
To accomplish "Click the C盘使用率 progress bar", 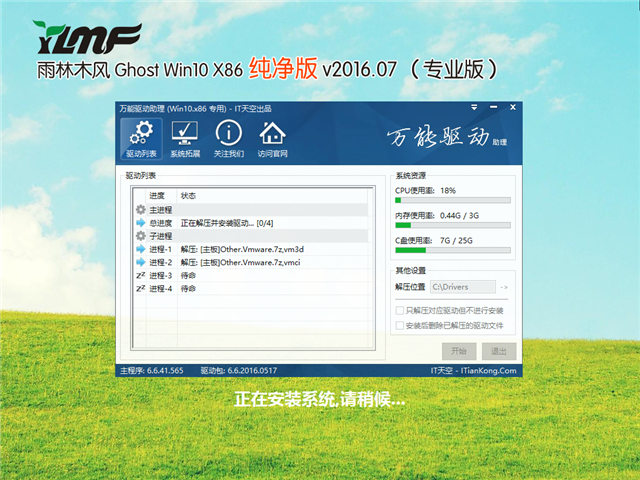I will click(x=453, y=250).
